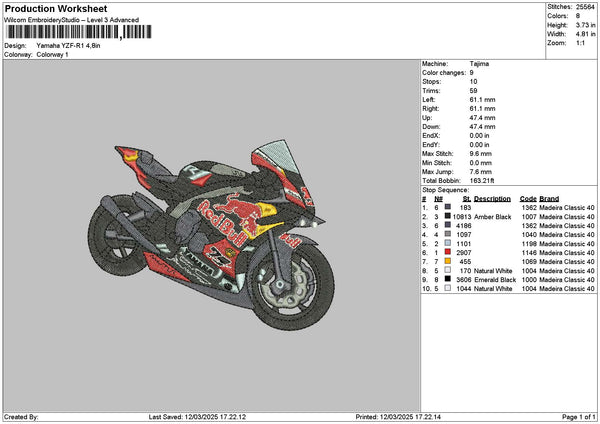Select 'Natural White' description in row 8
Viewport: 600px width, 424px height.
click(x=493, y=271)
